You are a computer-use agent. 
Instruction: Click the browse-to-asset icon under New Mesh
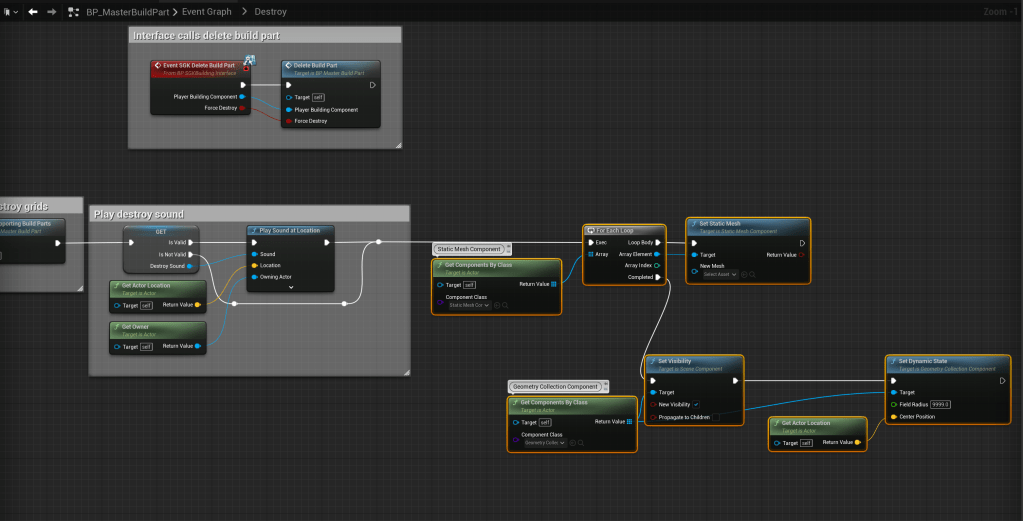tap(752, 274)
